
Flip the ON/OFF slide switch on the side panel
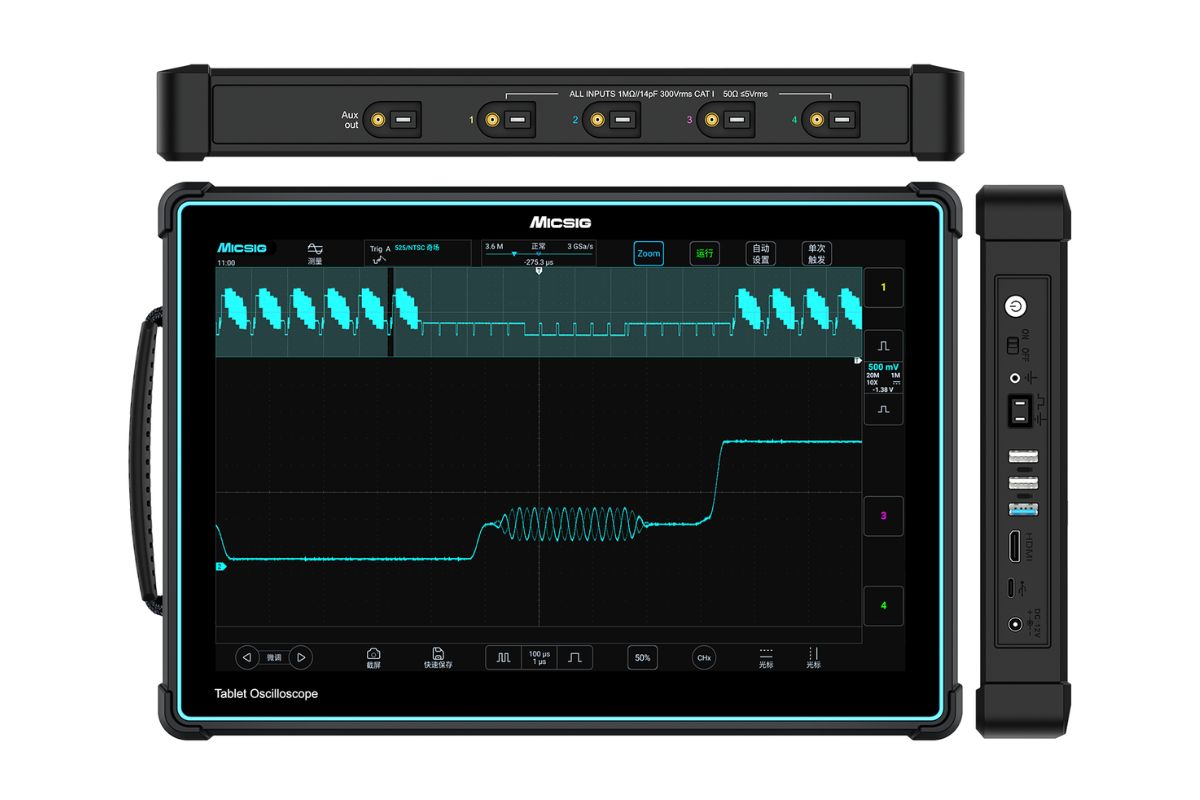coord(1011,345)
